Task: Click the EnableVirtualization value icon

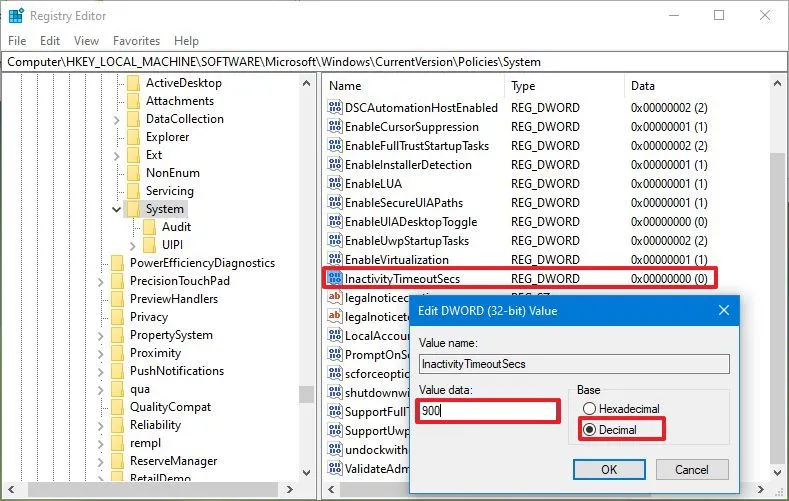Action: [335, 259]
